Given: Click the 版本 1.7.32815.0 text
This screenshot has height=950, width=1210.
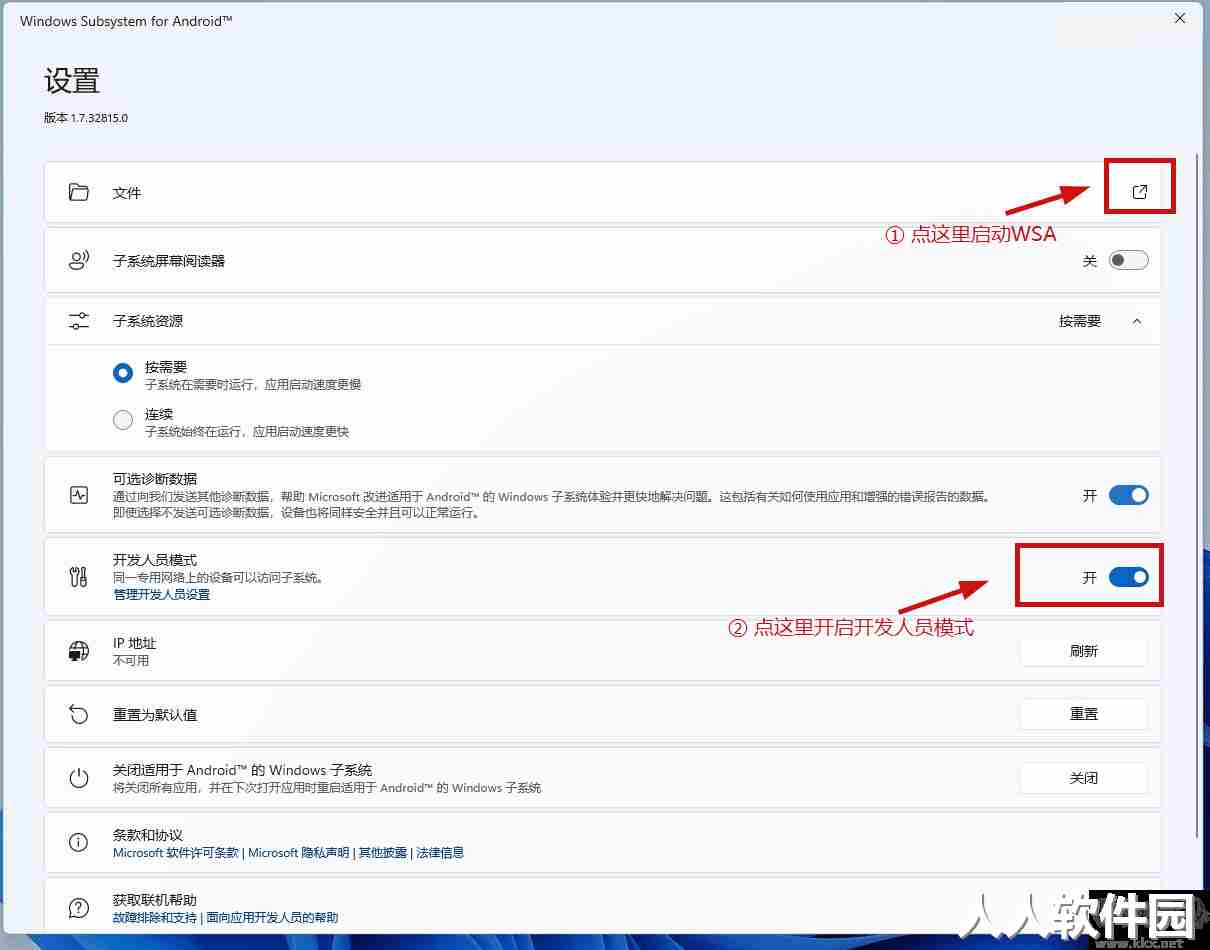Looking at the screenshot, I should [x=86, y=117].
